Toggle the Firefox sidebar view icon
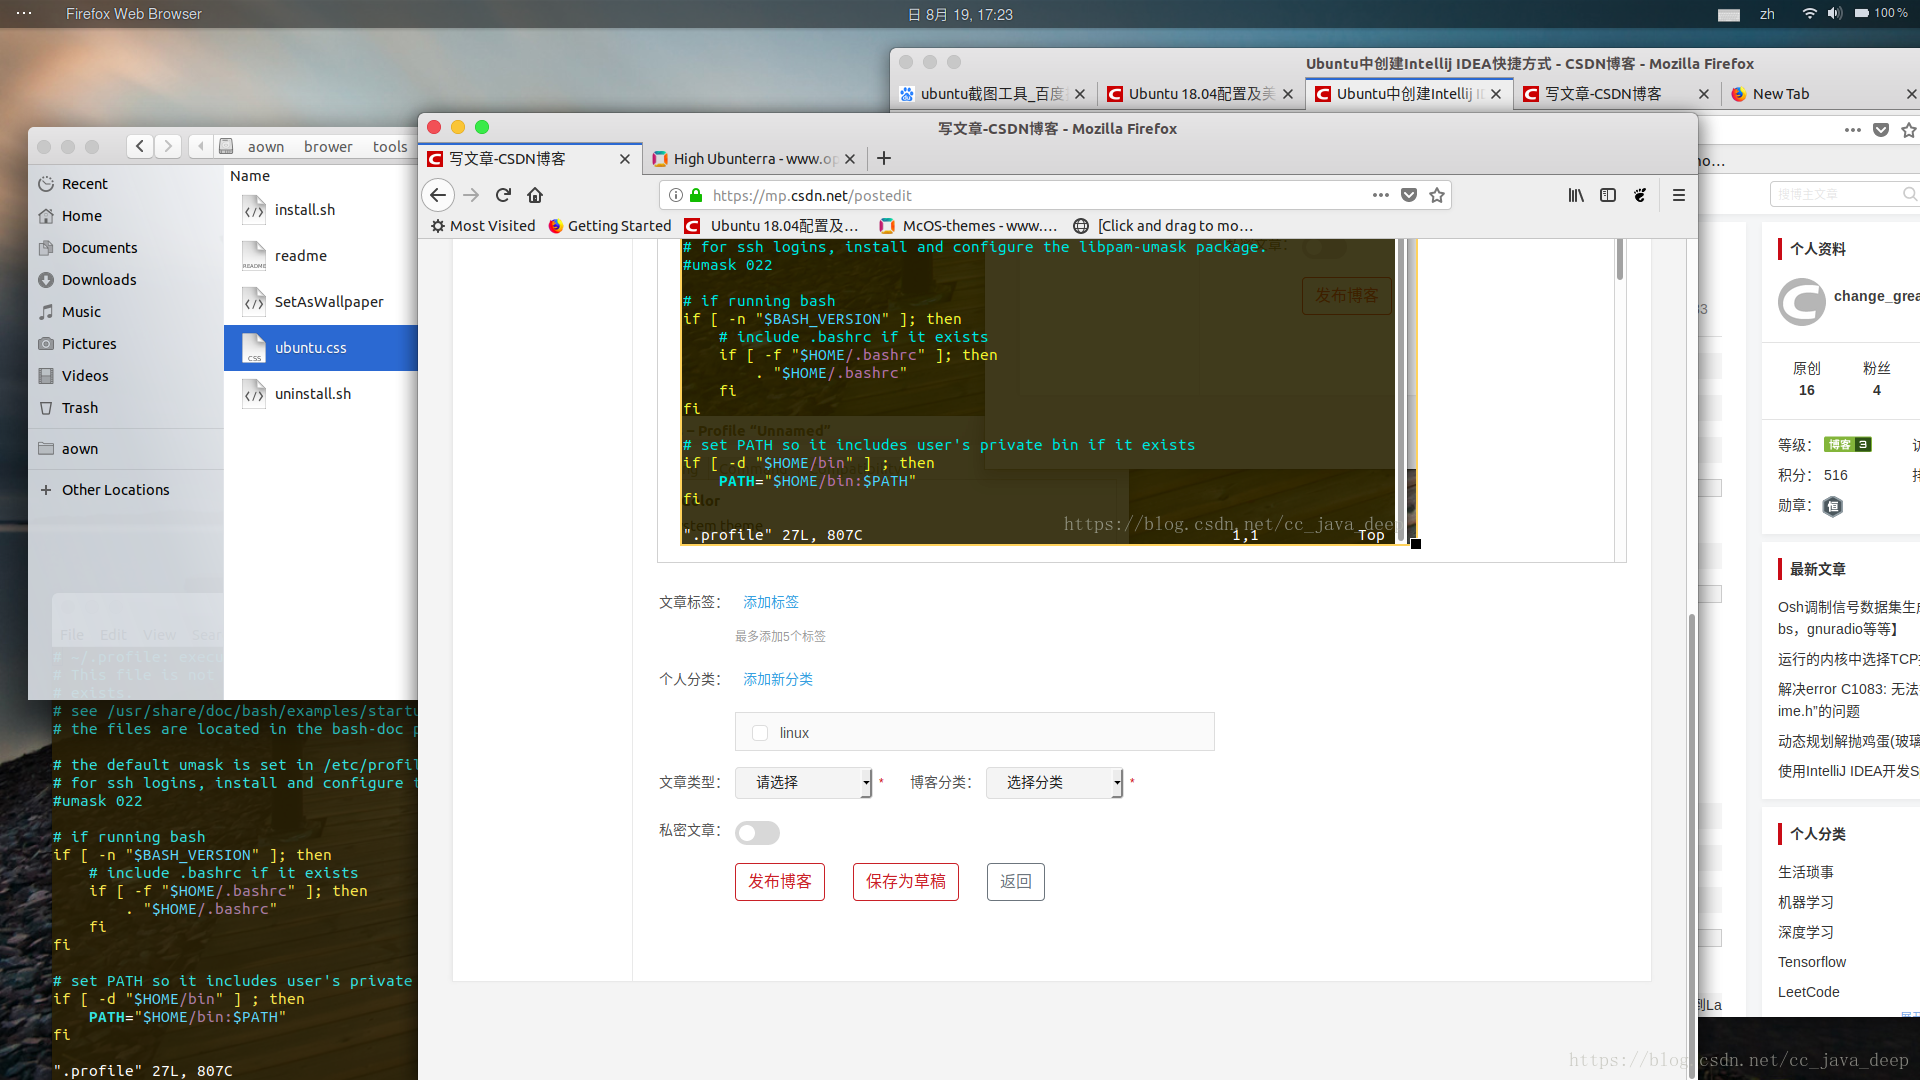 pyautogui.click(x=1608, y=195)
